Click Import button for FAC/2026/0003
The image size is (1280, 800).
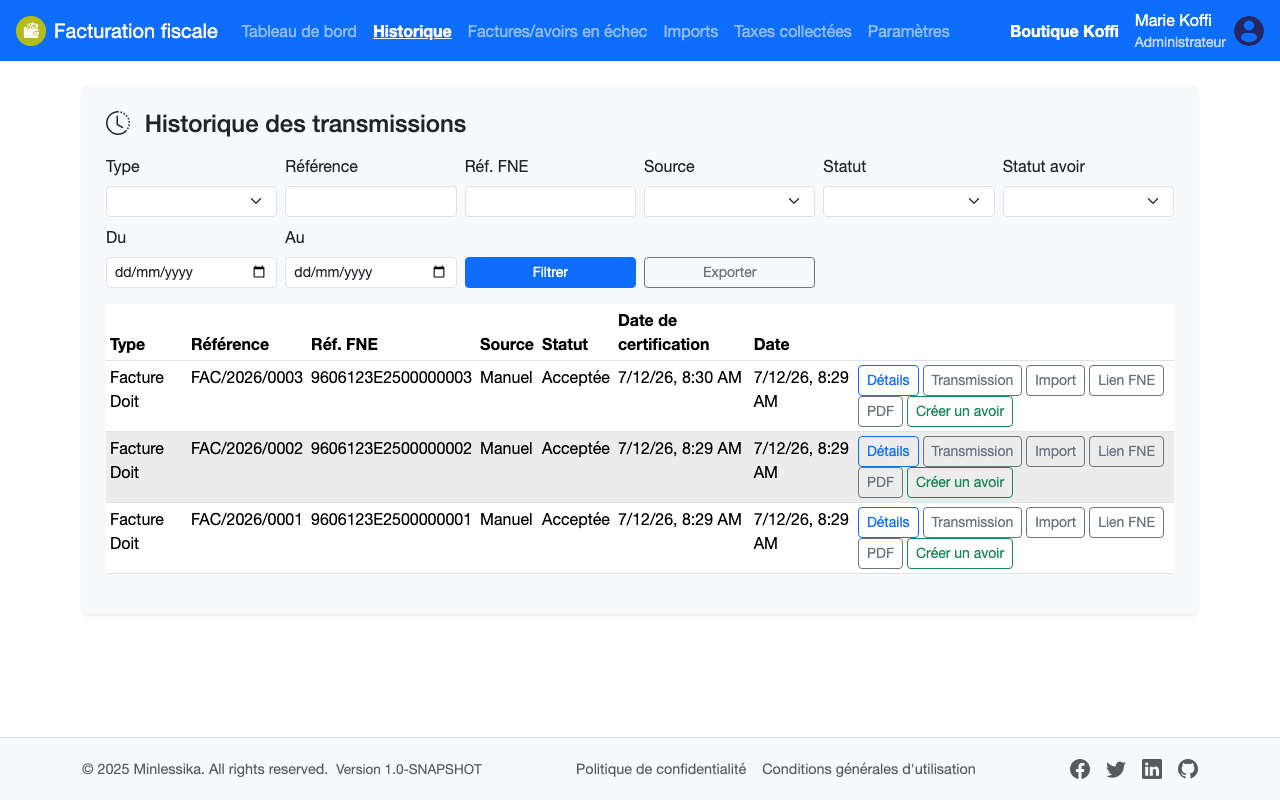click(1055, 380)
